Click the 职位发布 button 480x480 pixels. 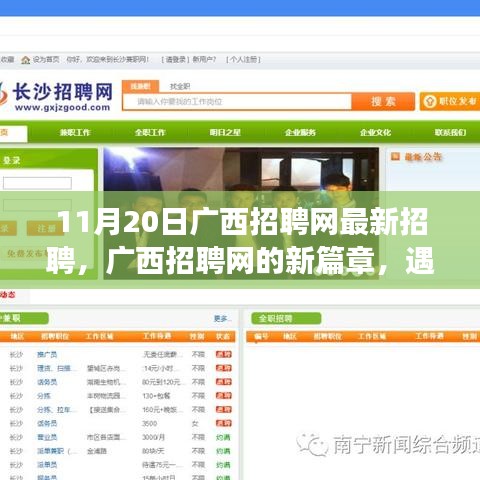450,101
